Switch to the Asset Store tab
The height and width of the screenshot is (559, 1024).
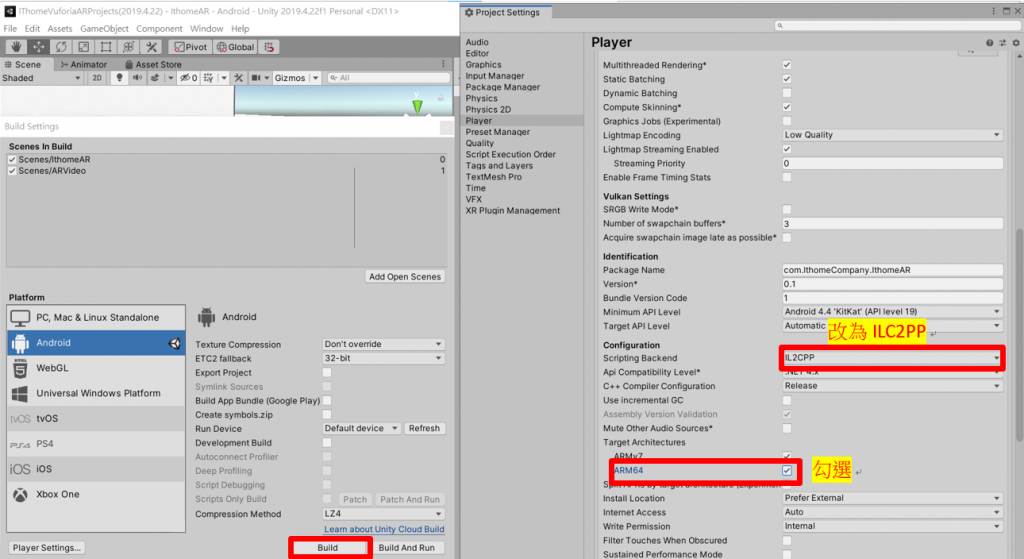tap(153, 64)
